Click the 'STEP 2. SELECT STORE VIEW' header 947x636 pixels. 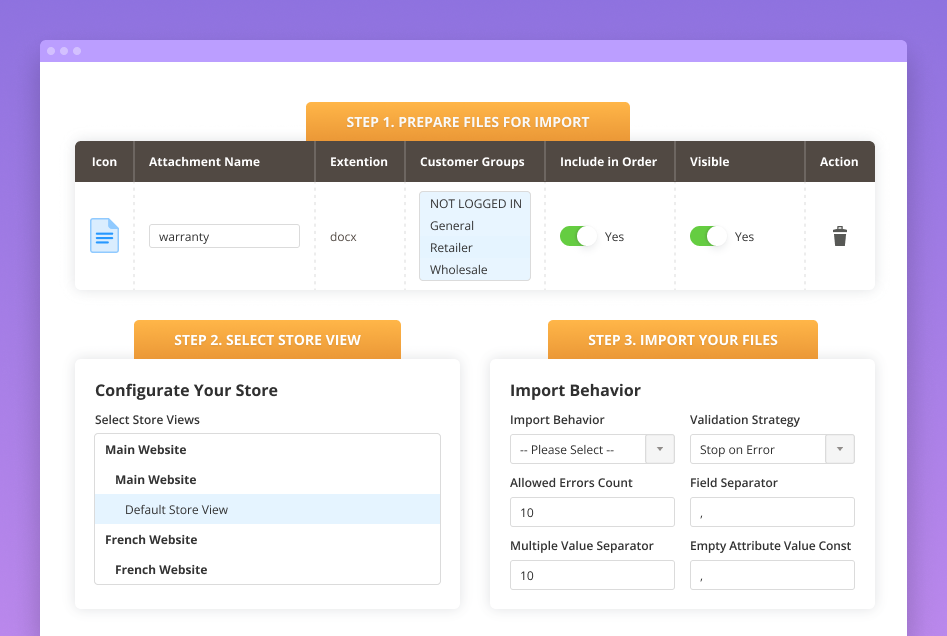267,339
